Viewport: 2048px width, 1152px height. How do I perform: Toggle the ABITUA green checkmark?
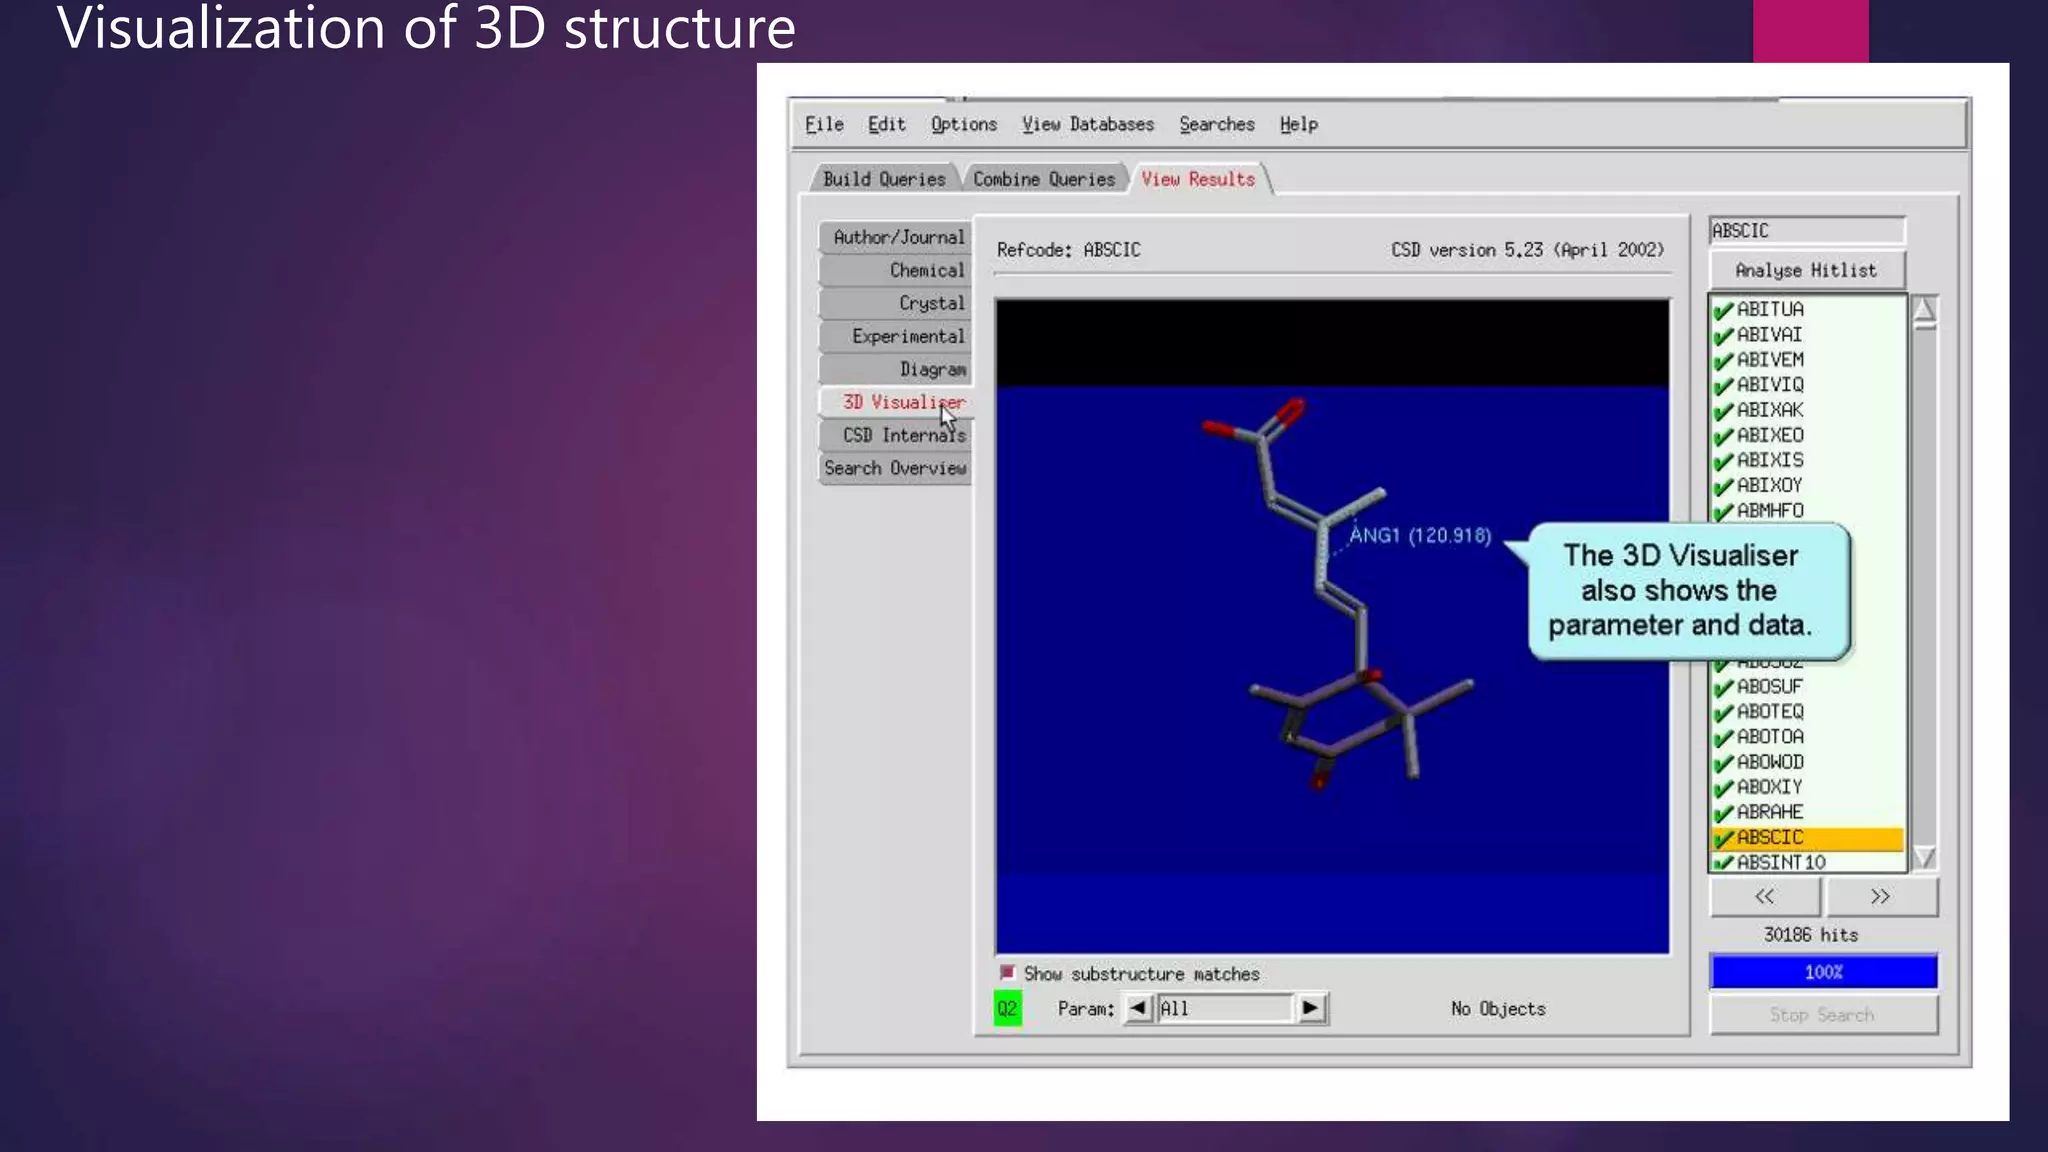click(x=1723, y=311)
